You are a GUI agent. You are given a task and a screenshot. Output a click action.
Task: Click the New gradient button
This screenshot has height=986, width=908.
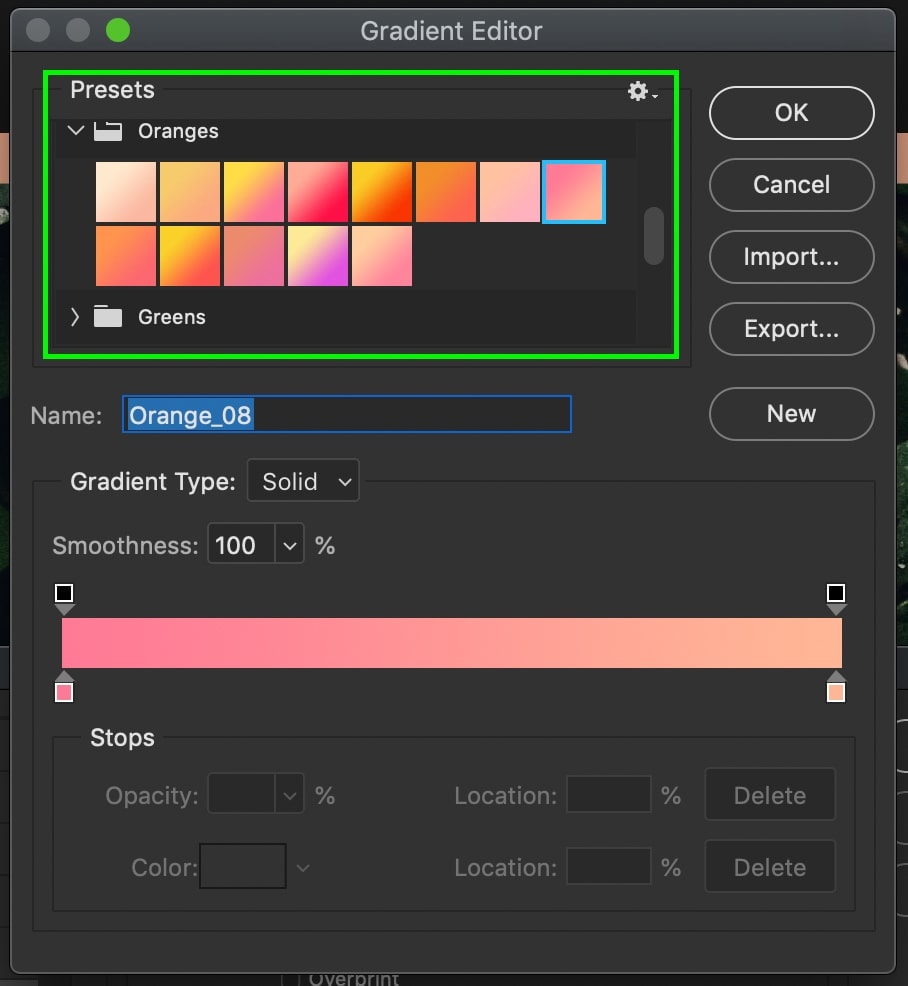click(x=792, y=414)
